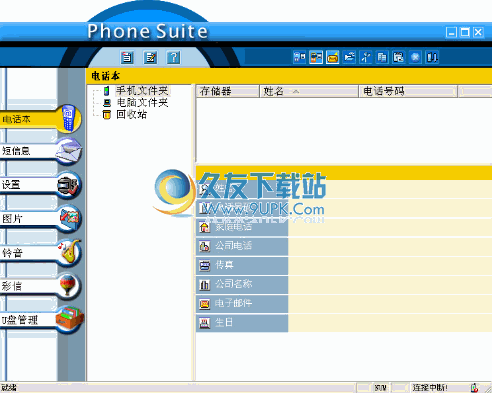This screenshot has height=393, width=492.
Task: Click the open folder toolbar icon
Action: point(349,57)
